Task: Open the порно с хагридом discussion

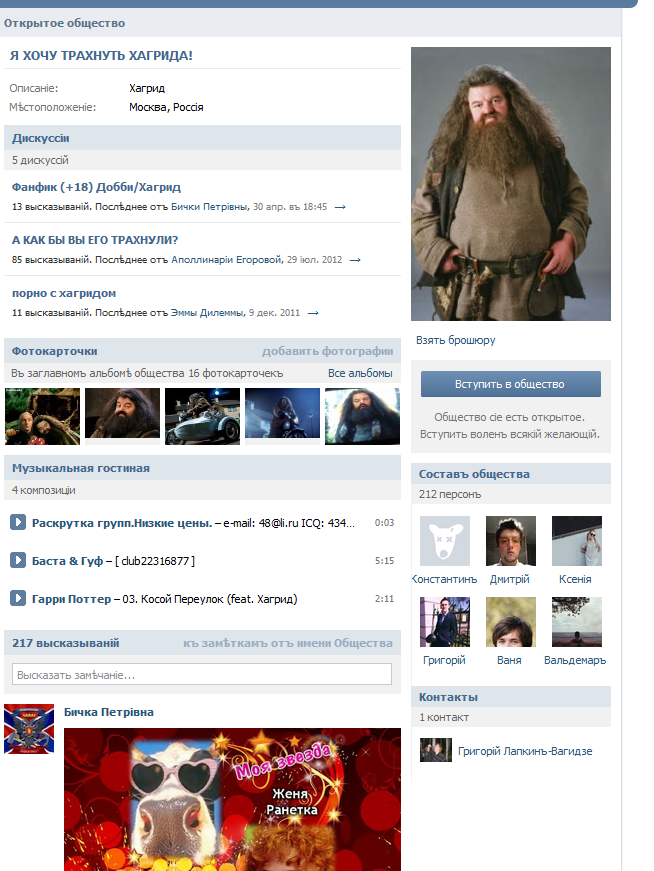Action: (64, 293)
